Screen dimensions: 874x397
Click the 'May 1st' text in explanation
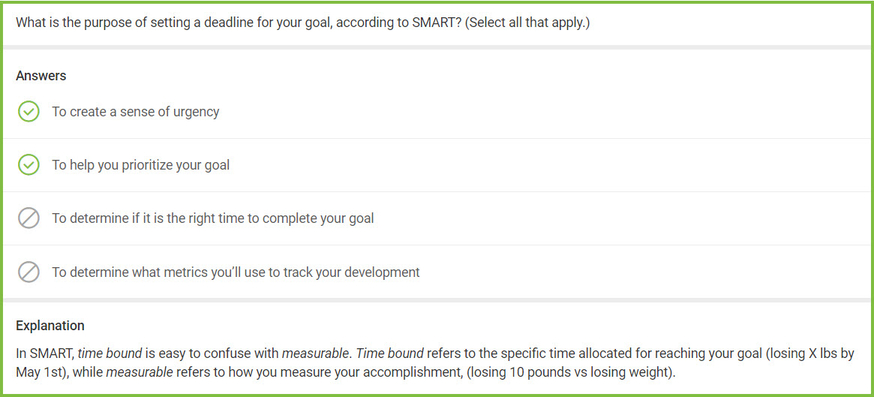pos(34,372)
